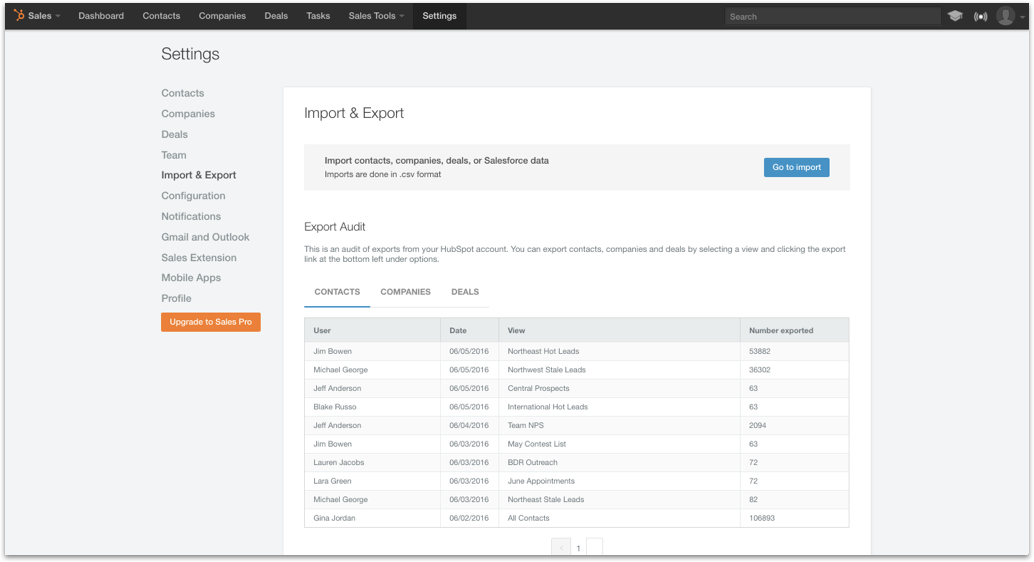Screen dimensions: 1034x562
Task: Select Import & Export in sidebar
Action: point(198,175)
